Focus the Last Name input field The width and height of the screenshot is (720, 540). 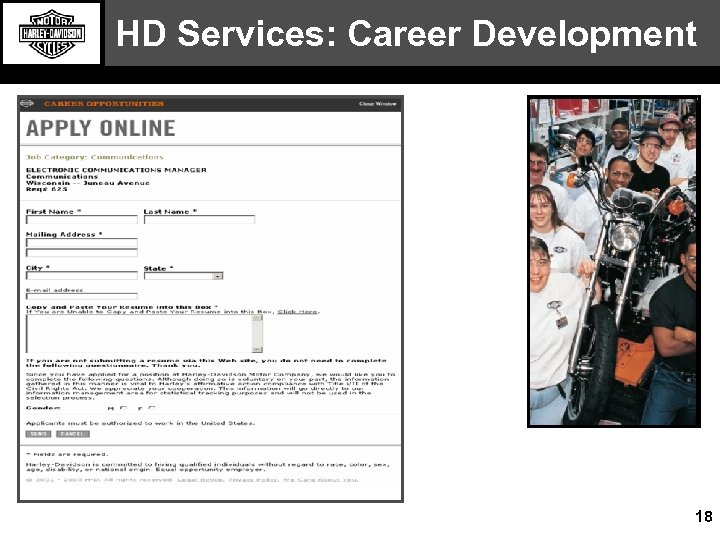[x=199, y=219]
